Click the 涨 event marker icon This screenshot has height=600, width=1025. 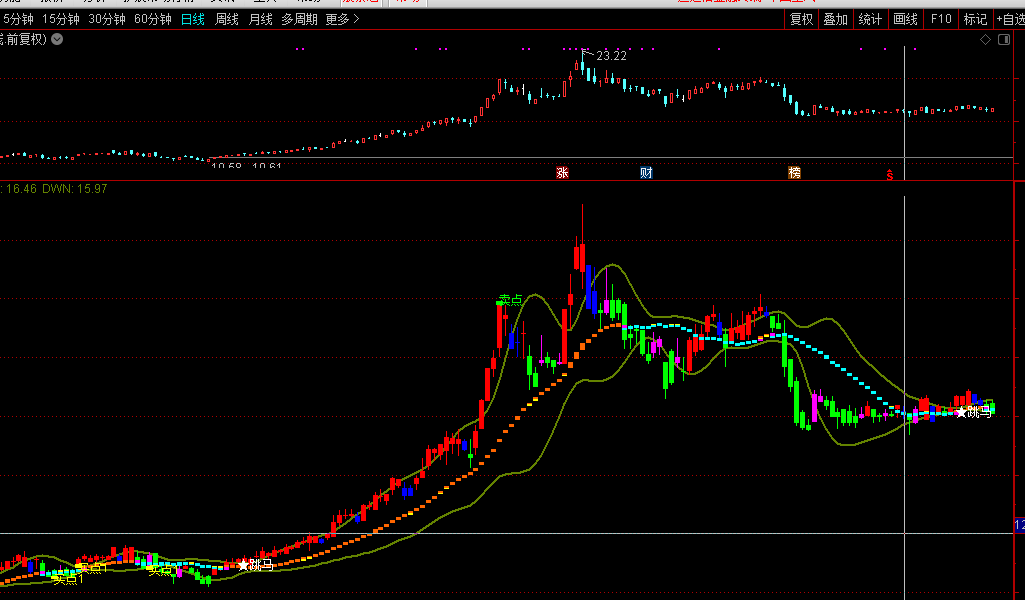(x=562, y=173)
